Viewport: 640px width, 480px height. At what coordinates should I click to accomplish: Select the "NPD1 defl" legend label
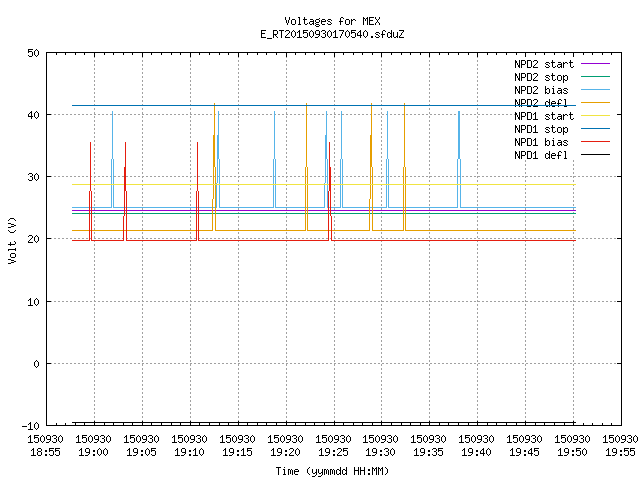[x=541, y=156]
